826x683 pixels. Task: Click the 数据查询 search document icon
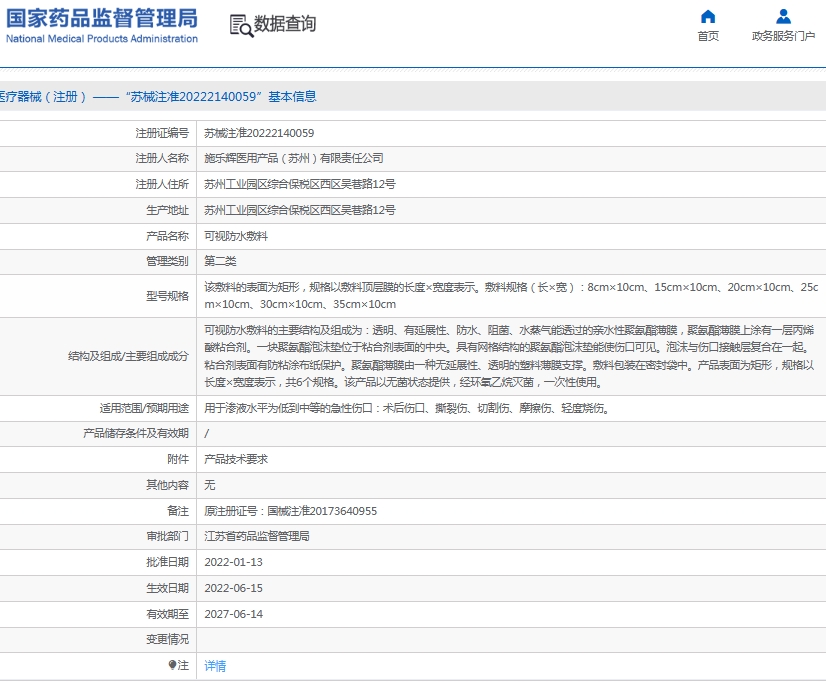(241, 25)
